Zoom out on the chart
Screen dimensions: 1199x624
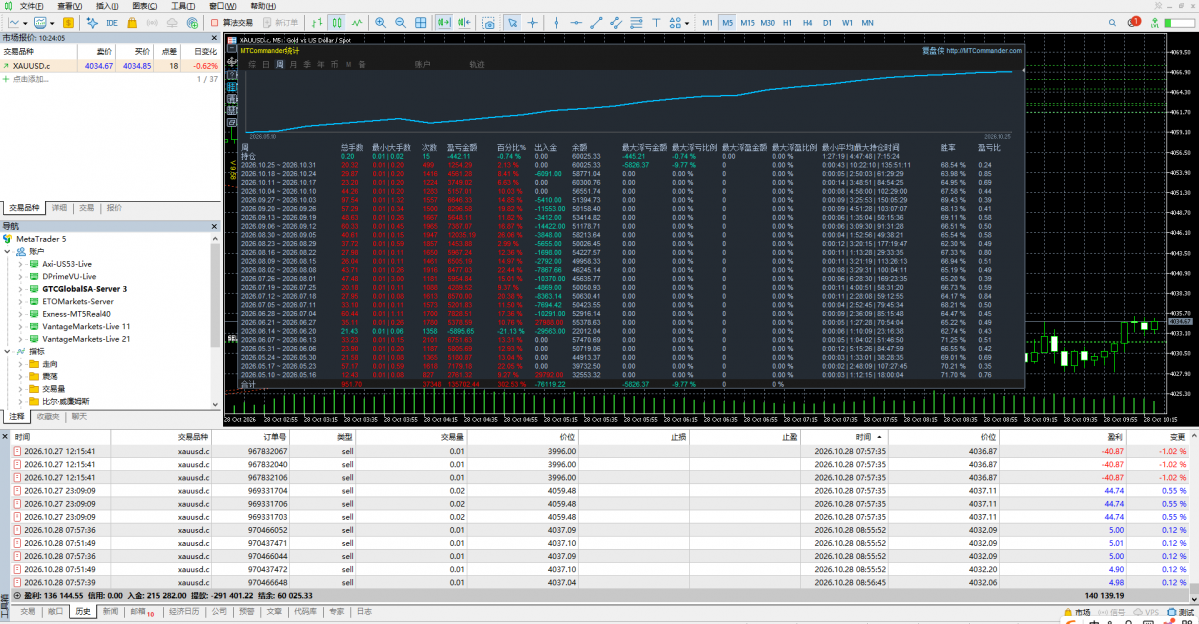pyautogui.click(x=400, y=23)
